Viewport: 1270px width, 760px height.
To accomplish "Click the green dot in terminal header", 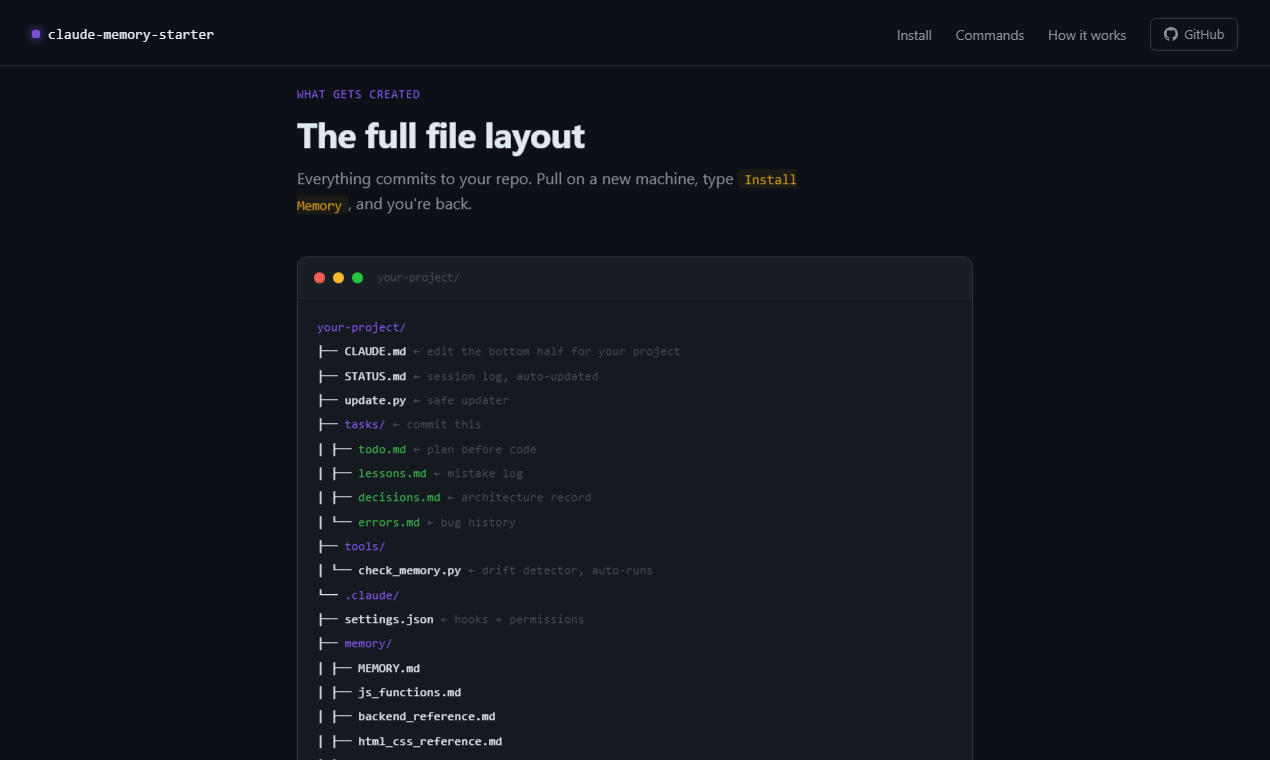I will point(358,278).
